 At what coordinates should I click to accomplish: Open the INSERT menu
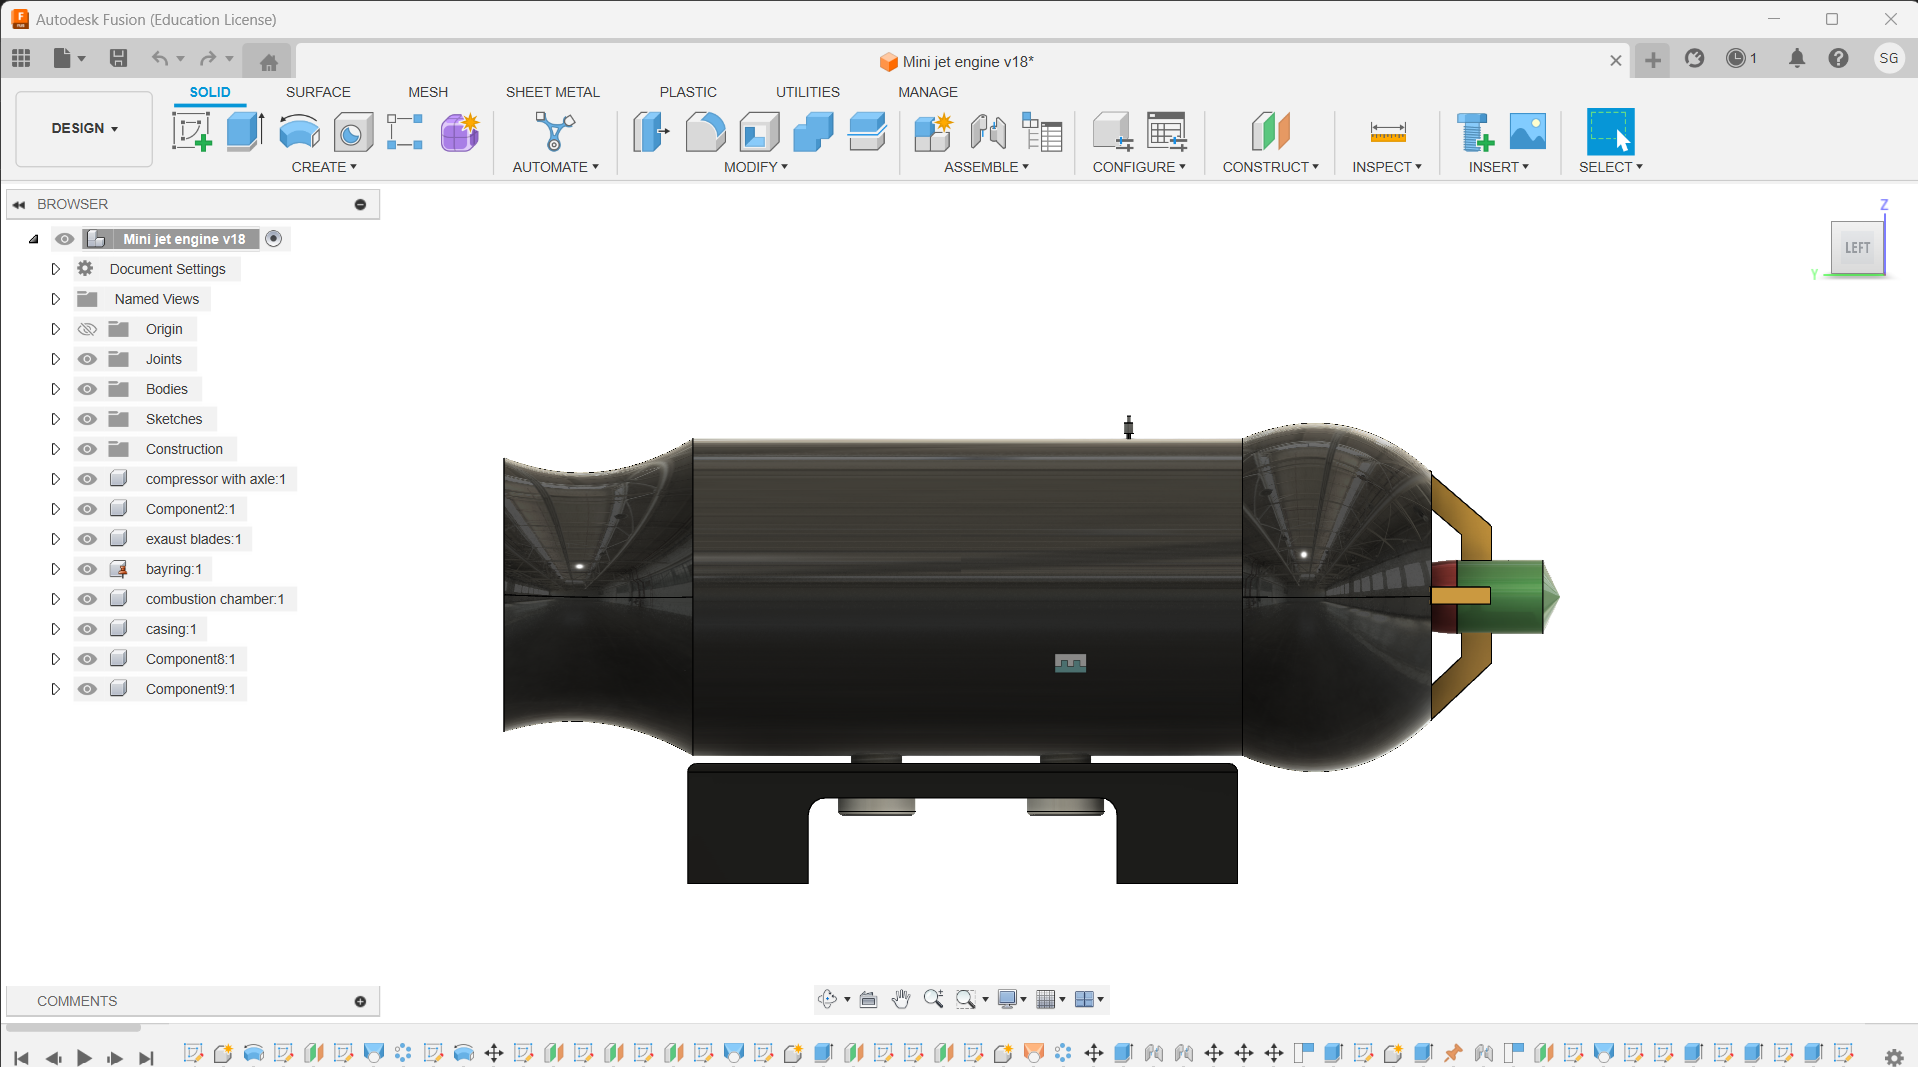[x=1498, y=167]
